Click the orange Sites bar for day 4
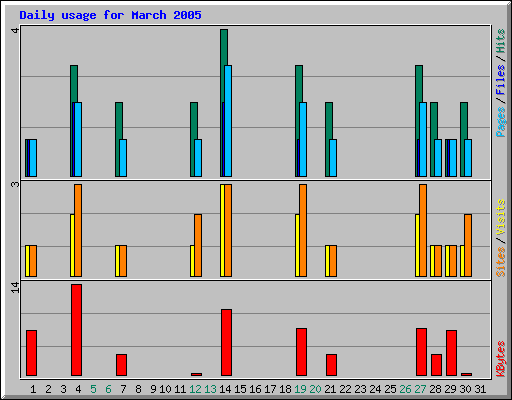The height and width of the screenshot is (400, 512). (78, 230)
